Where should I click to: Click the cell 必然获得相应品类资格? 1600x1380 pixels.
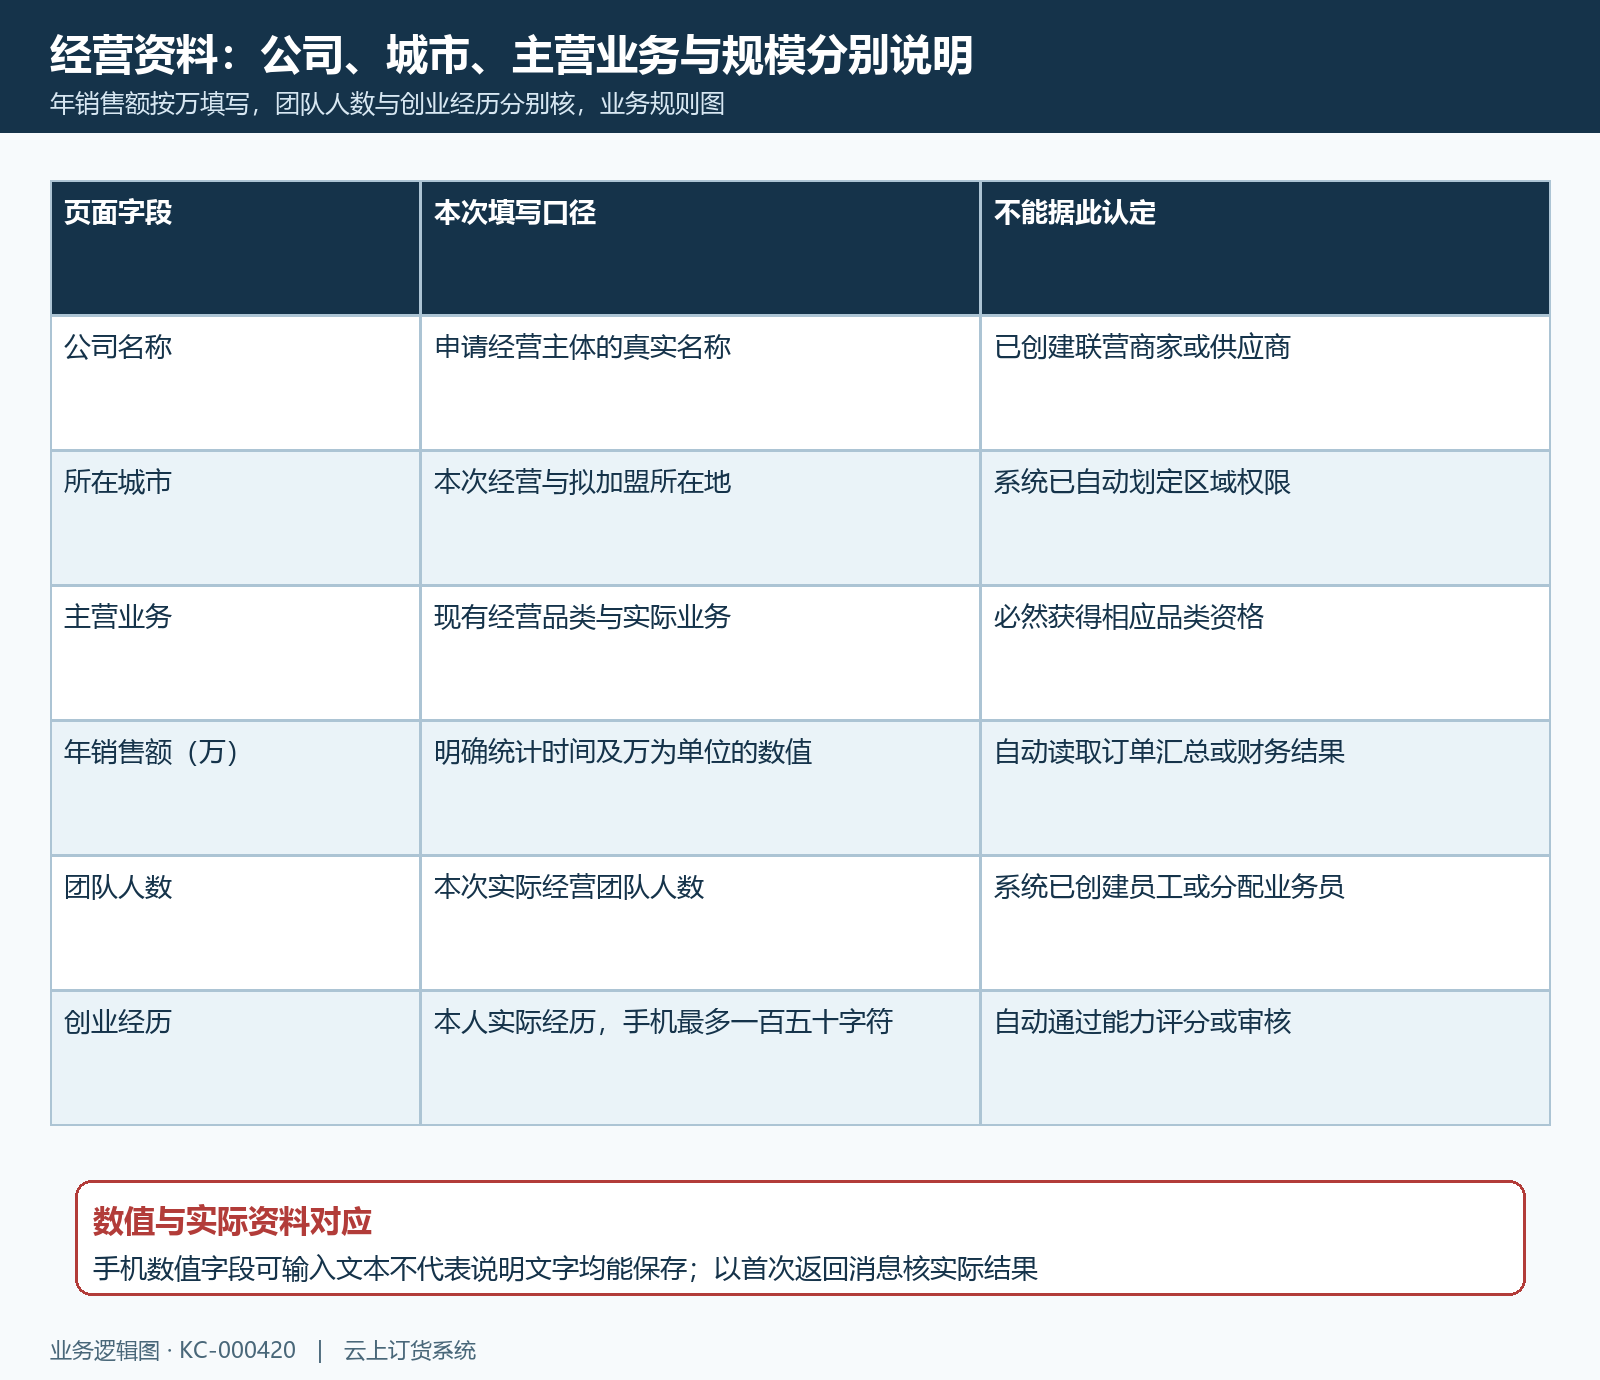tap(1265, 653)
